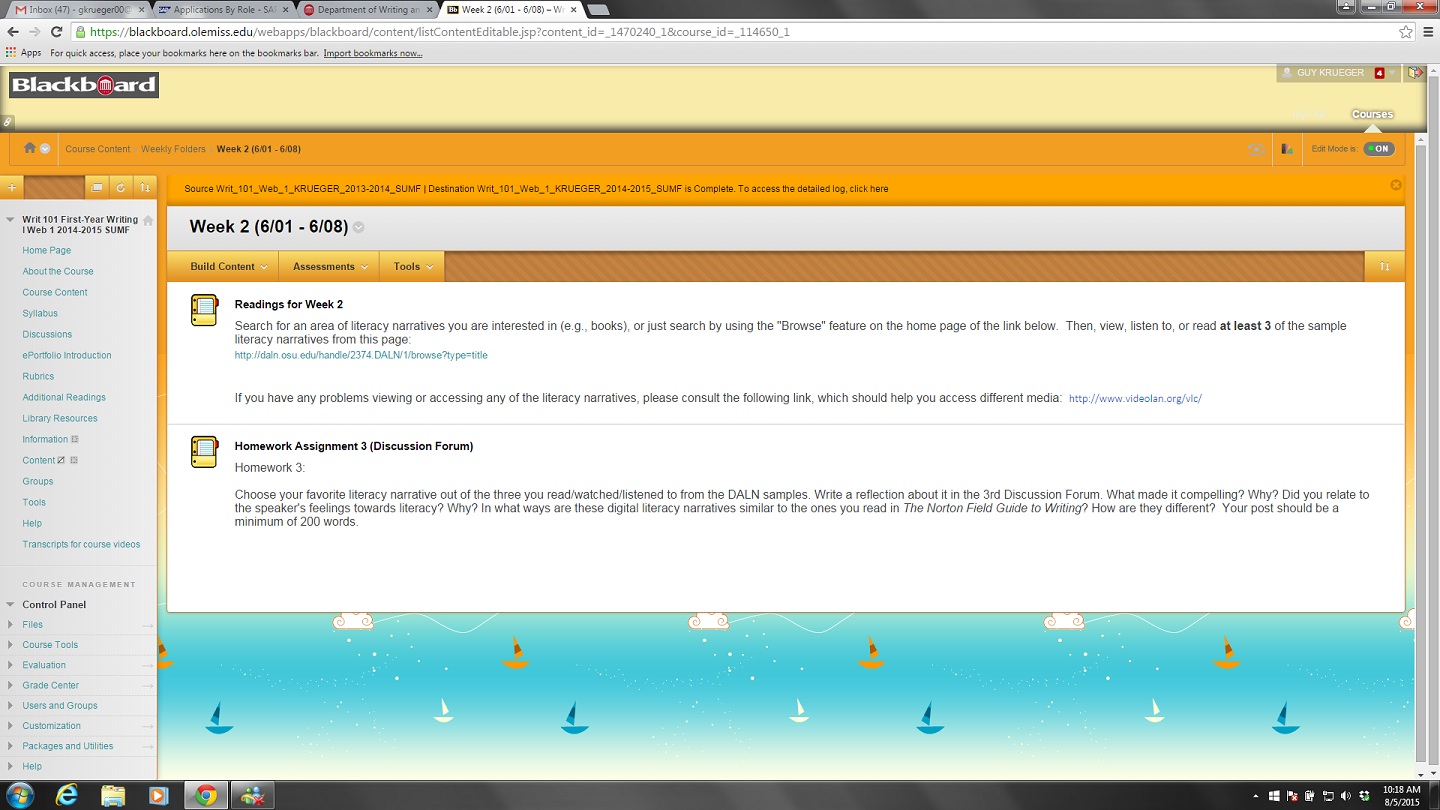The height and width of the screenshot is (810, 1440).
Task: Click the Readings for Week 2 item icon
Action: coord(204,311)
